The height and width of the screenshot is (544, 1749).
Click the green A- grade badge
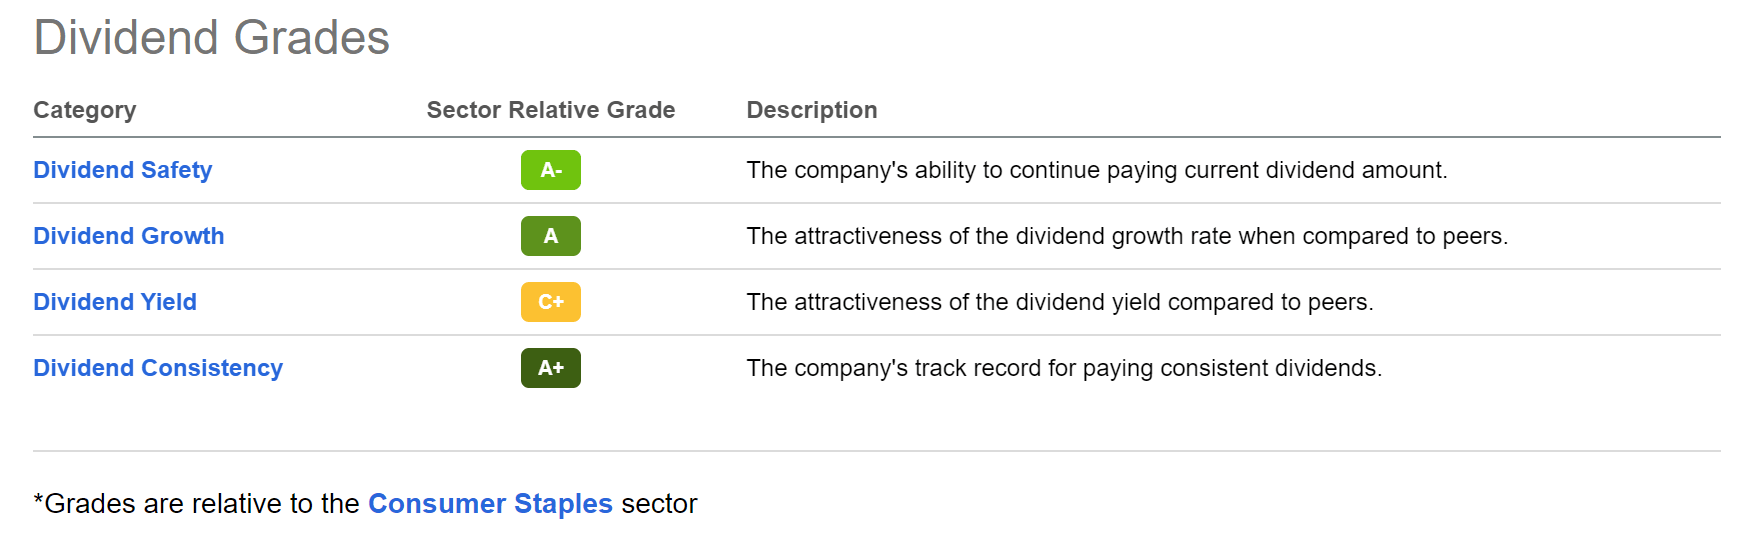click(x=550, y=170)
